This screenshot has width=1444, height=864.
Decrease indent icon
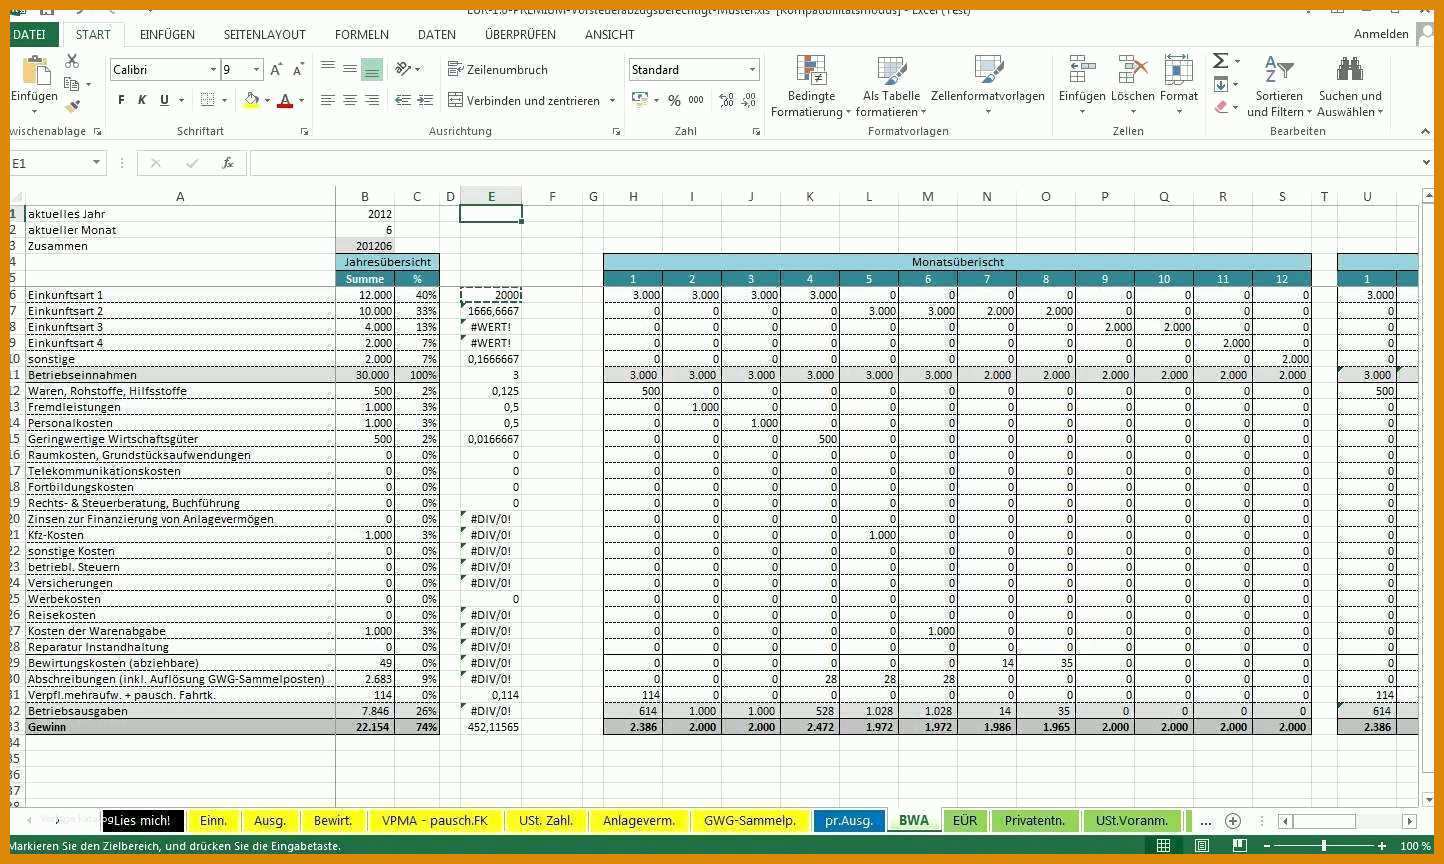tap(403, 100)
